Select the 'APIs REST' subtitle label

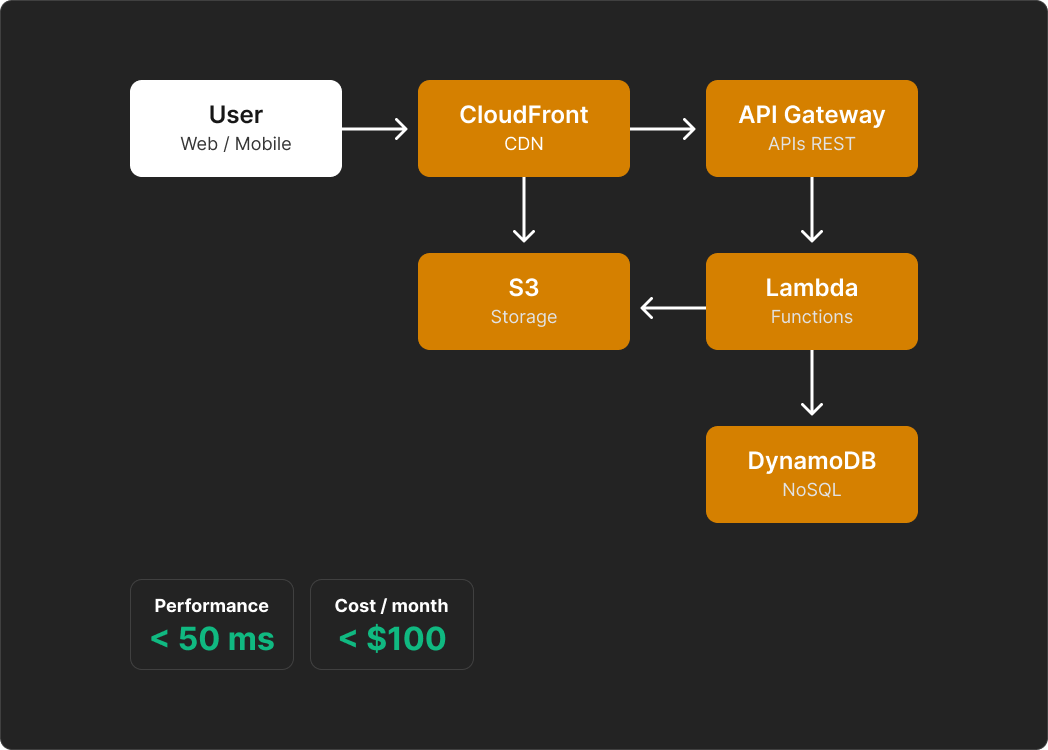pos(811,143)
